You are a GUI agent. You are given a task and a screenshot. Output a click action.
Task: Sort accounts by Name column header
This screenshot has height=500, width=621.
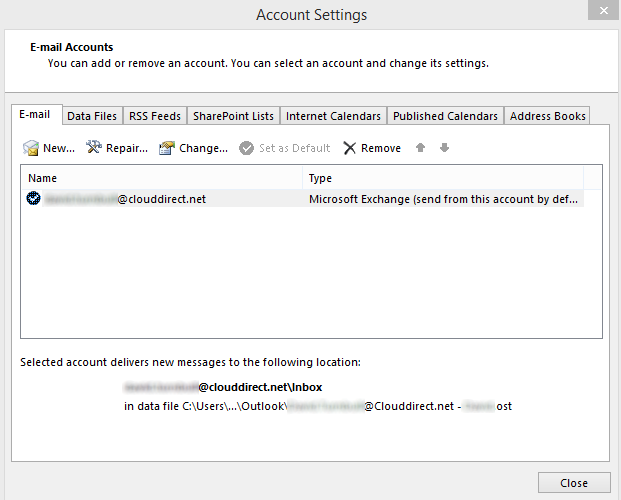tap(160, 178)
